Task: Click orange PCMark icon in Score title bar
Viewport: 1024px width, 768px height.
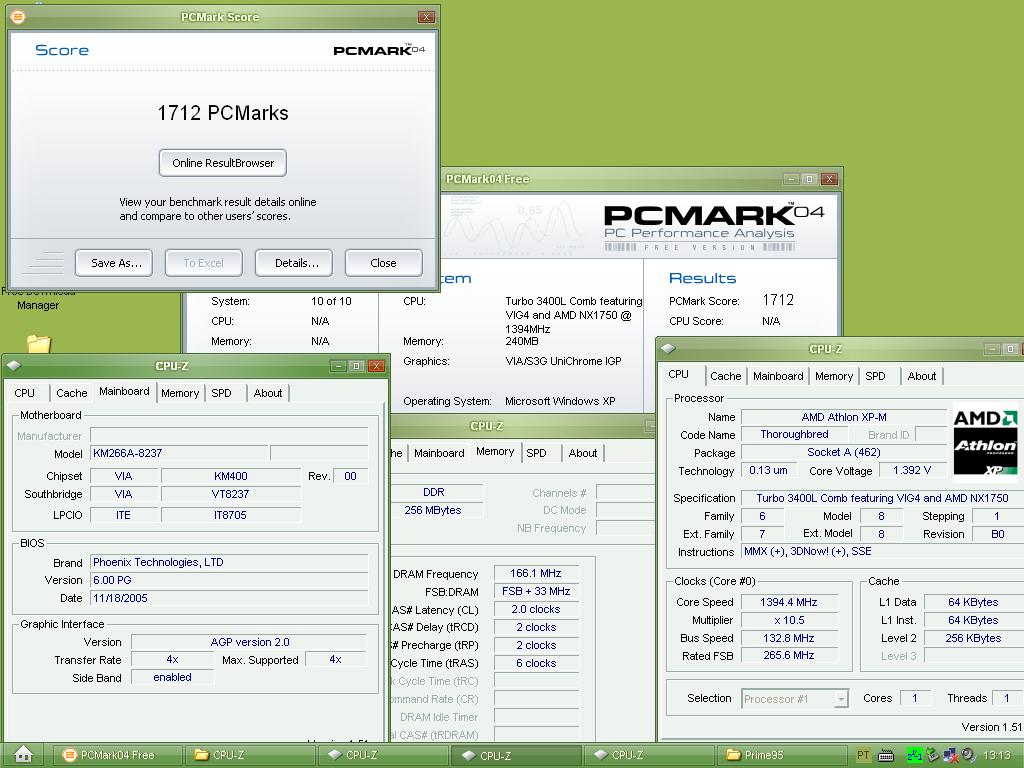Action: click(18, 17)
